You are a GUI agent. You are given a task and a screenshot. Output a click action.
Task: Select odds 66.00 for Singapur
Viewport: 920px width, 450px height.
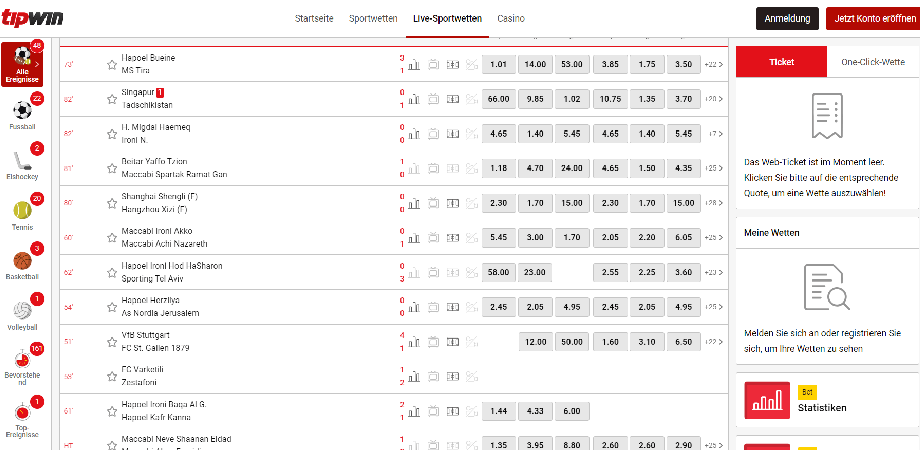(x=499, y=99)
